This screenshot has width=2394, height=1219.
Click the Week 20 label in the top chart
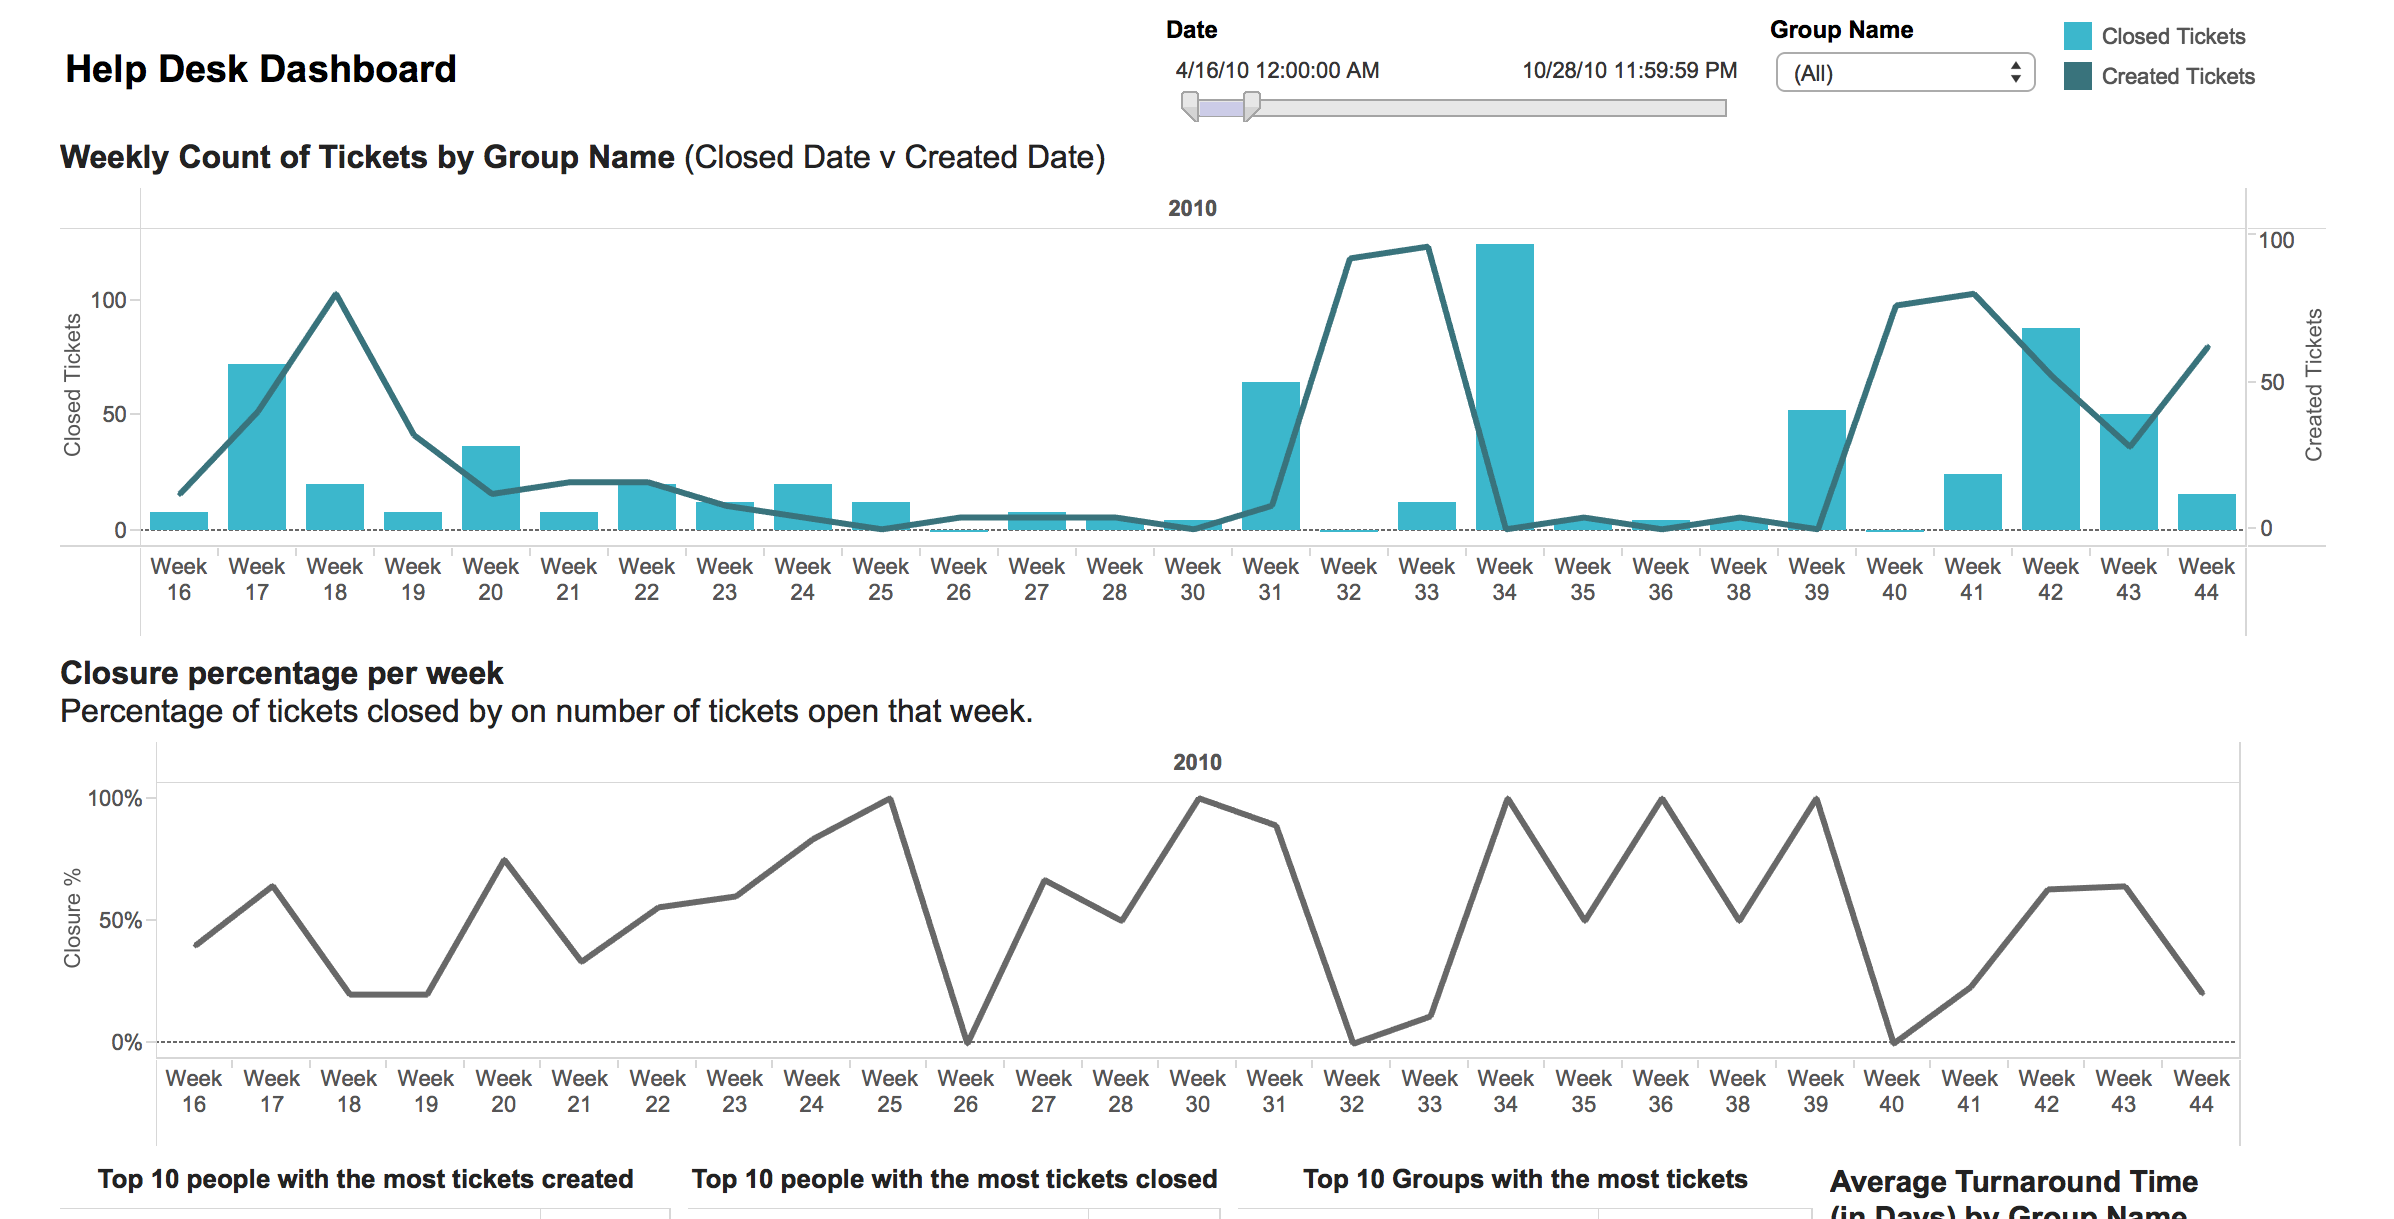(x=490, y=579)
